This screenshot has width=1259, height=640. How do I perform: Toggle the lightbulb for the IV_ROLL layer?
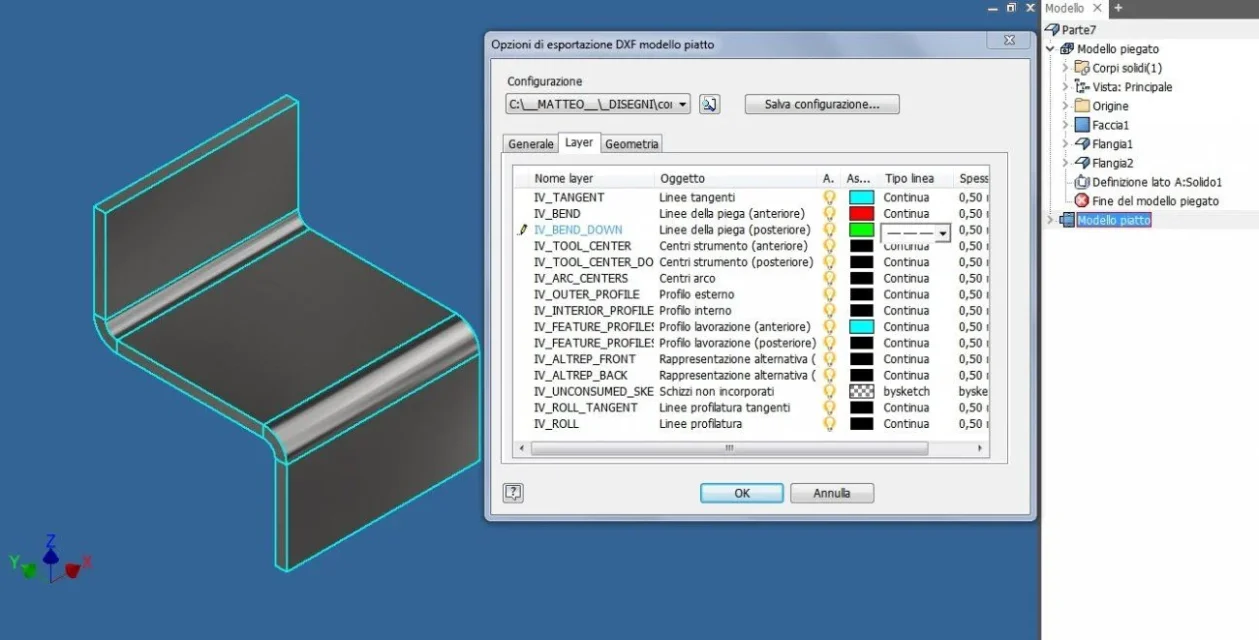point(829,424)
